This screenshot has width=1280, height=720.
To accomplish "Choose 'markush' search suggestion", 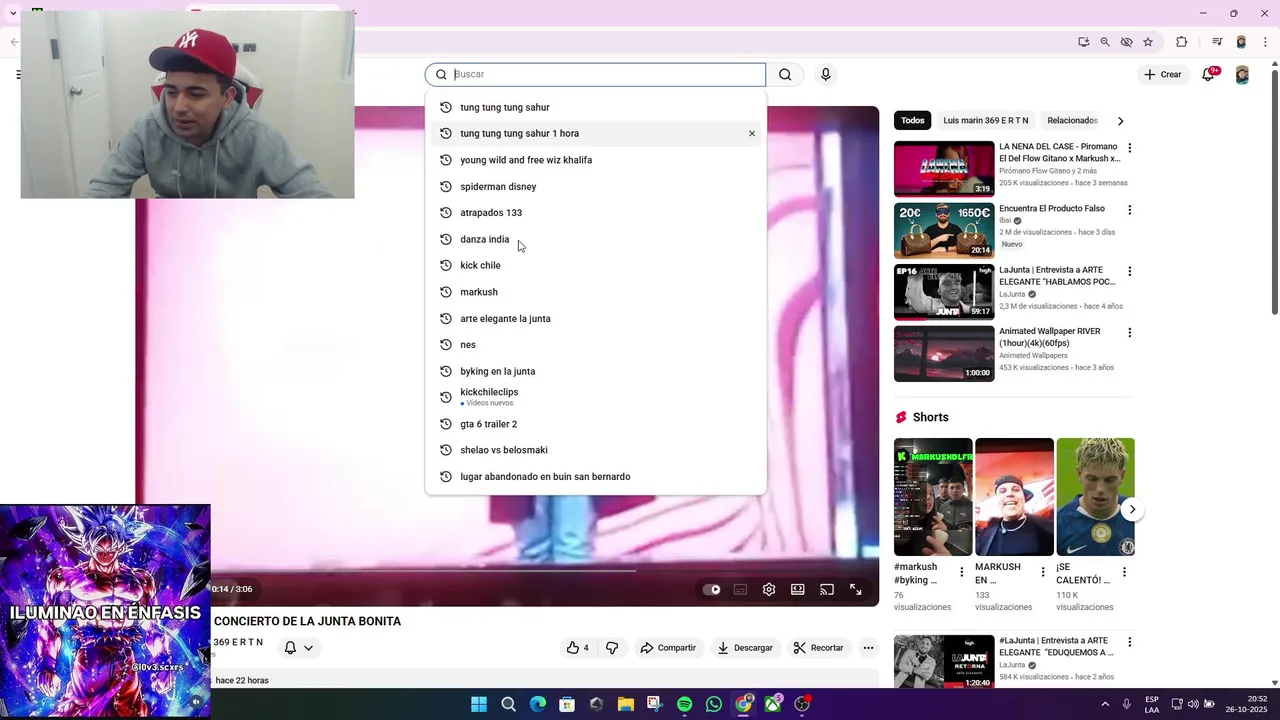I will point(596,292).
